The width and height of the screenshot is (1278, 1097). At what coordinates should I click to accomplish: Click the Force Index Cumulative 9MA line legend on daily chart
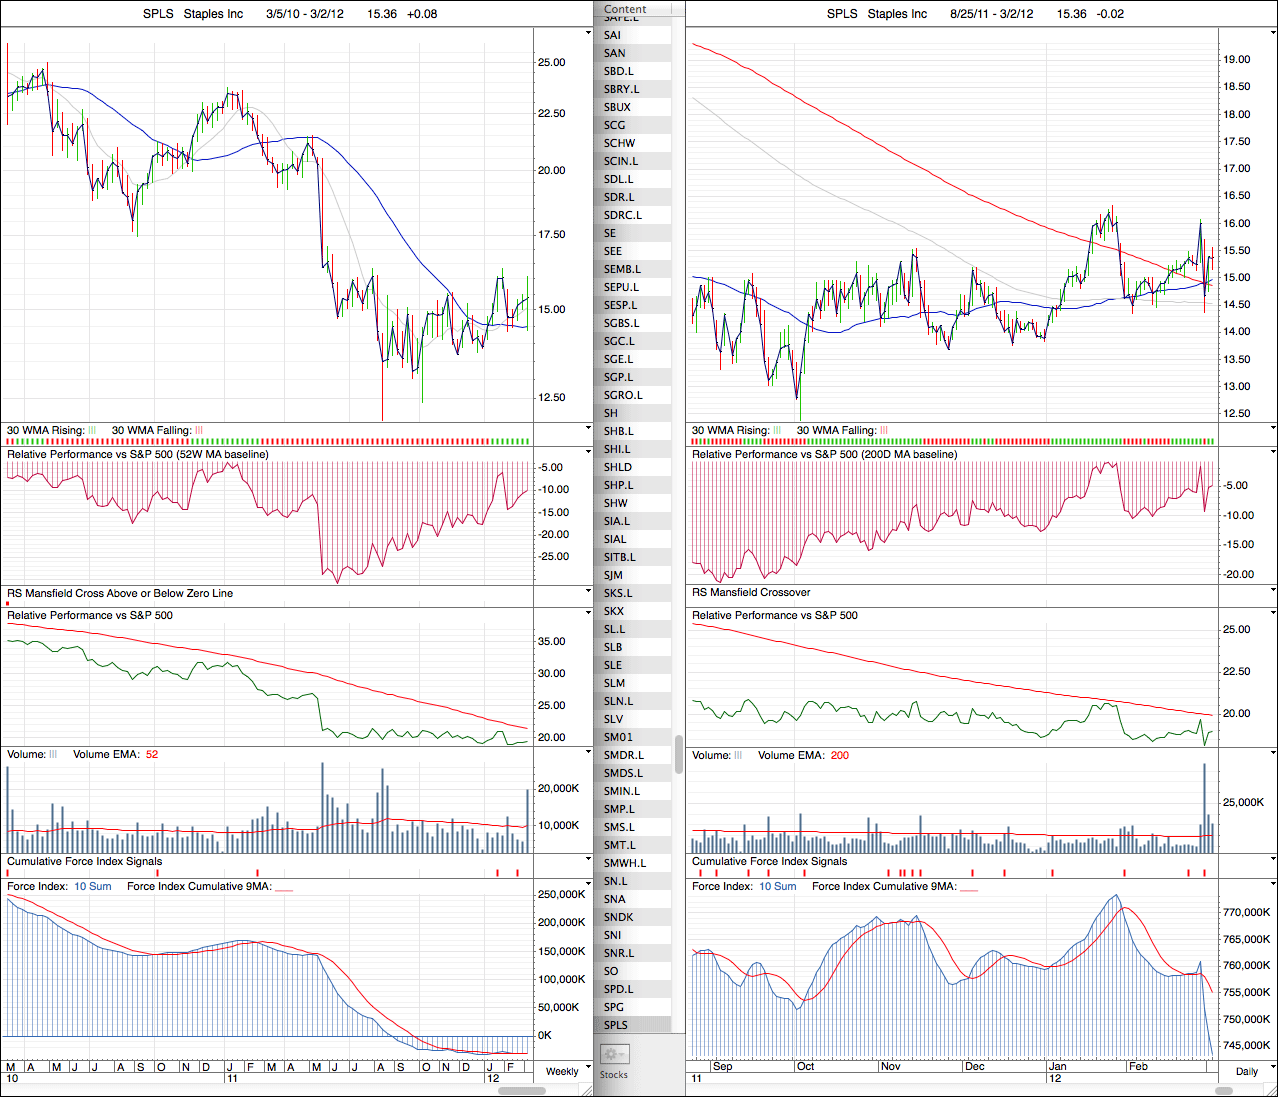pyautogui.click(x=969, y=887)
